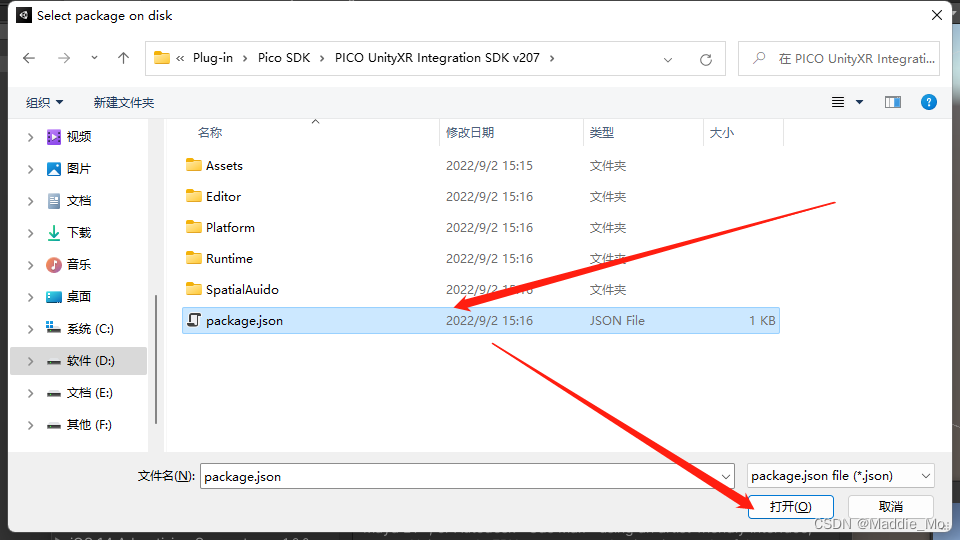Sort by 修改日期 column header
The image size is (960, 540).
click(470, 132)
